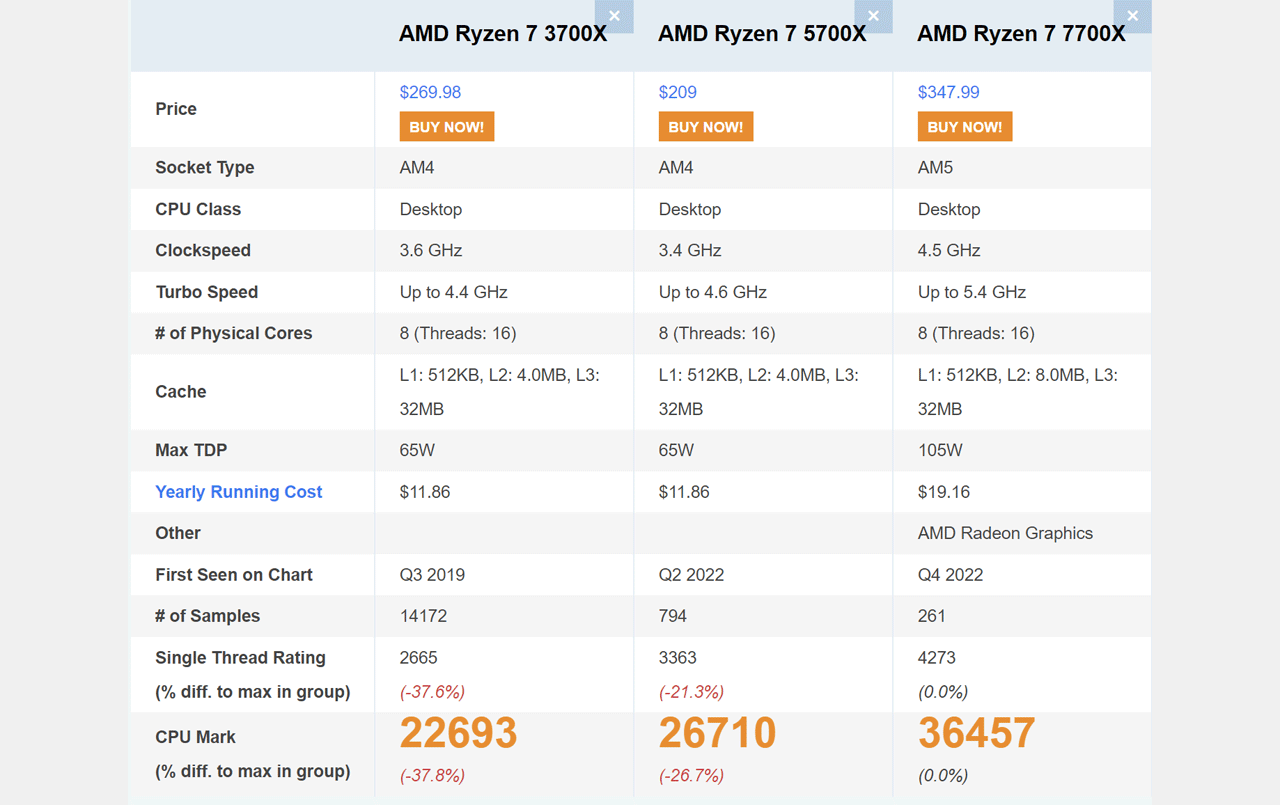
Task: Click the Max TDP row label
Action: pos(191,450)
